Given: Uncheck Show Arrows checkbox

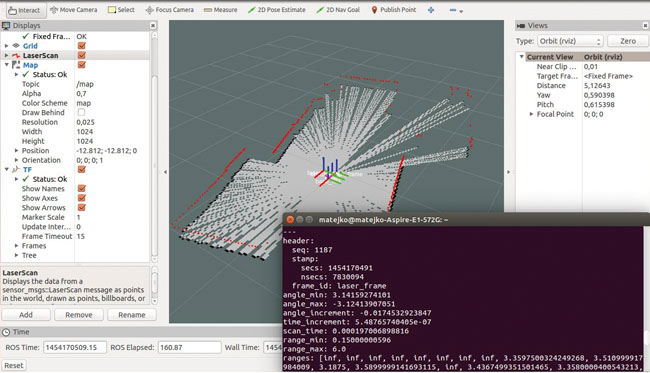Looking at the screenshot, I should [x=82, y=208].
